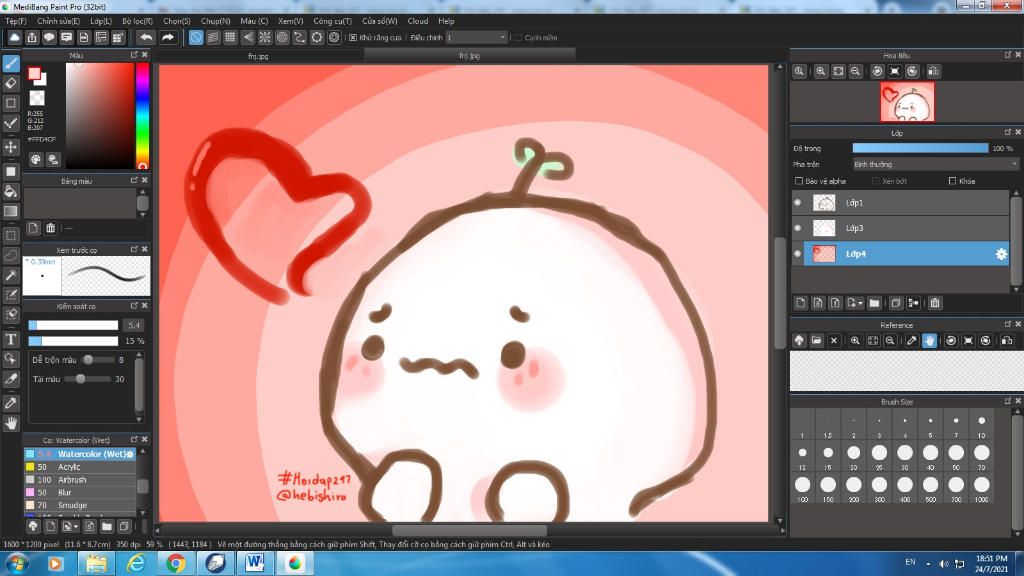Select the Hand tool in left toolbar
1024x576 pixels.
click(11, 423)
